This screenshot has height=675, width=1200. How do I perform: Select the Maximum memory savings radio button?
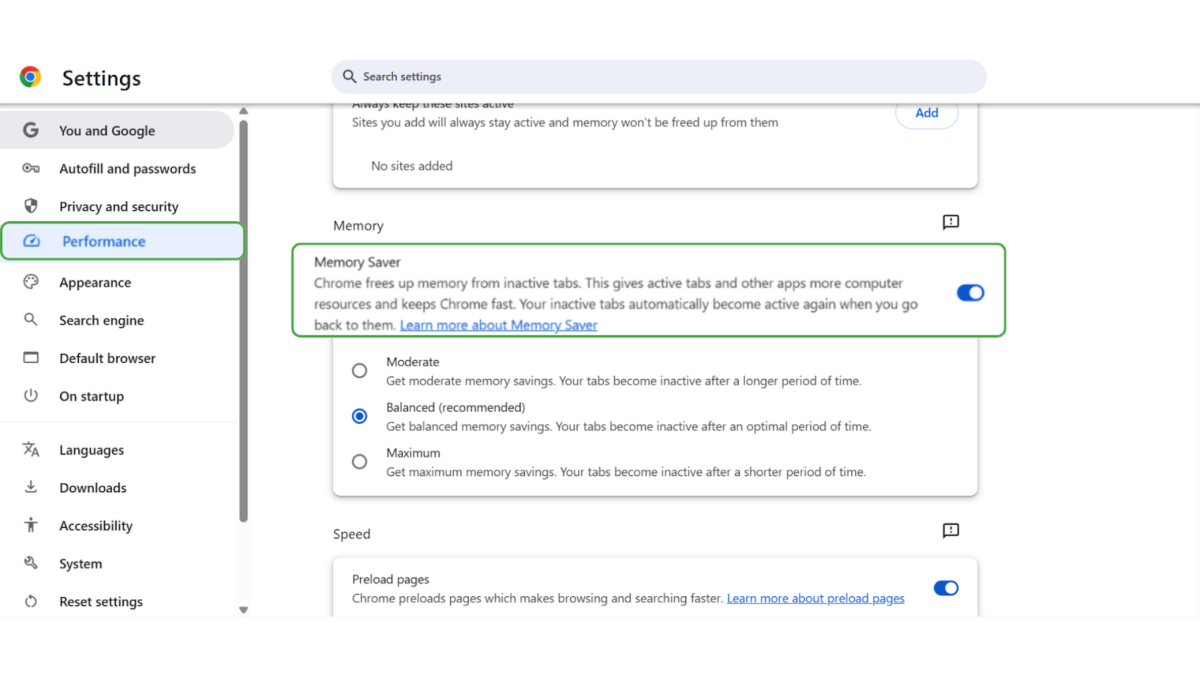coord(359,462)
